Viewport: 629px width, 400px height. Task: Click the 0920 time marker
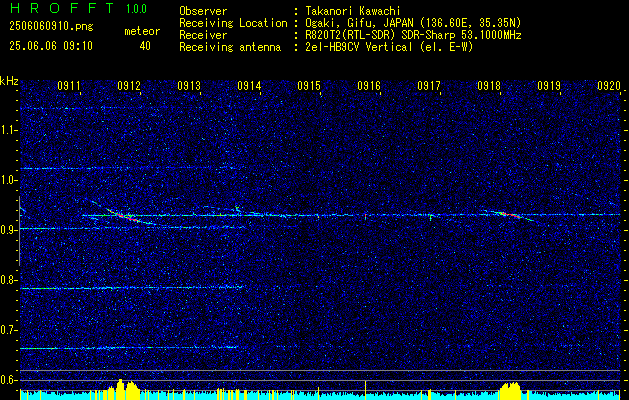click(609, 85)
